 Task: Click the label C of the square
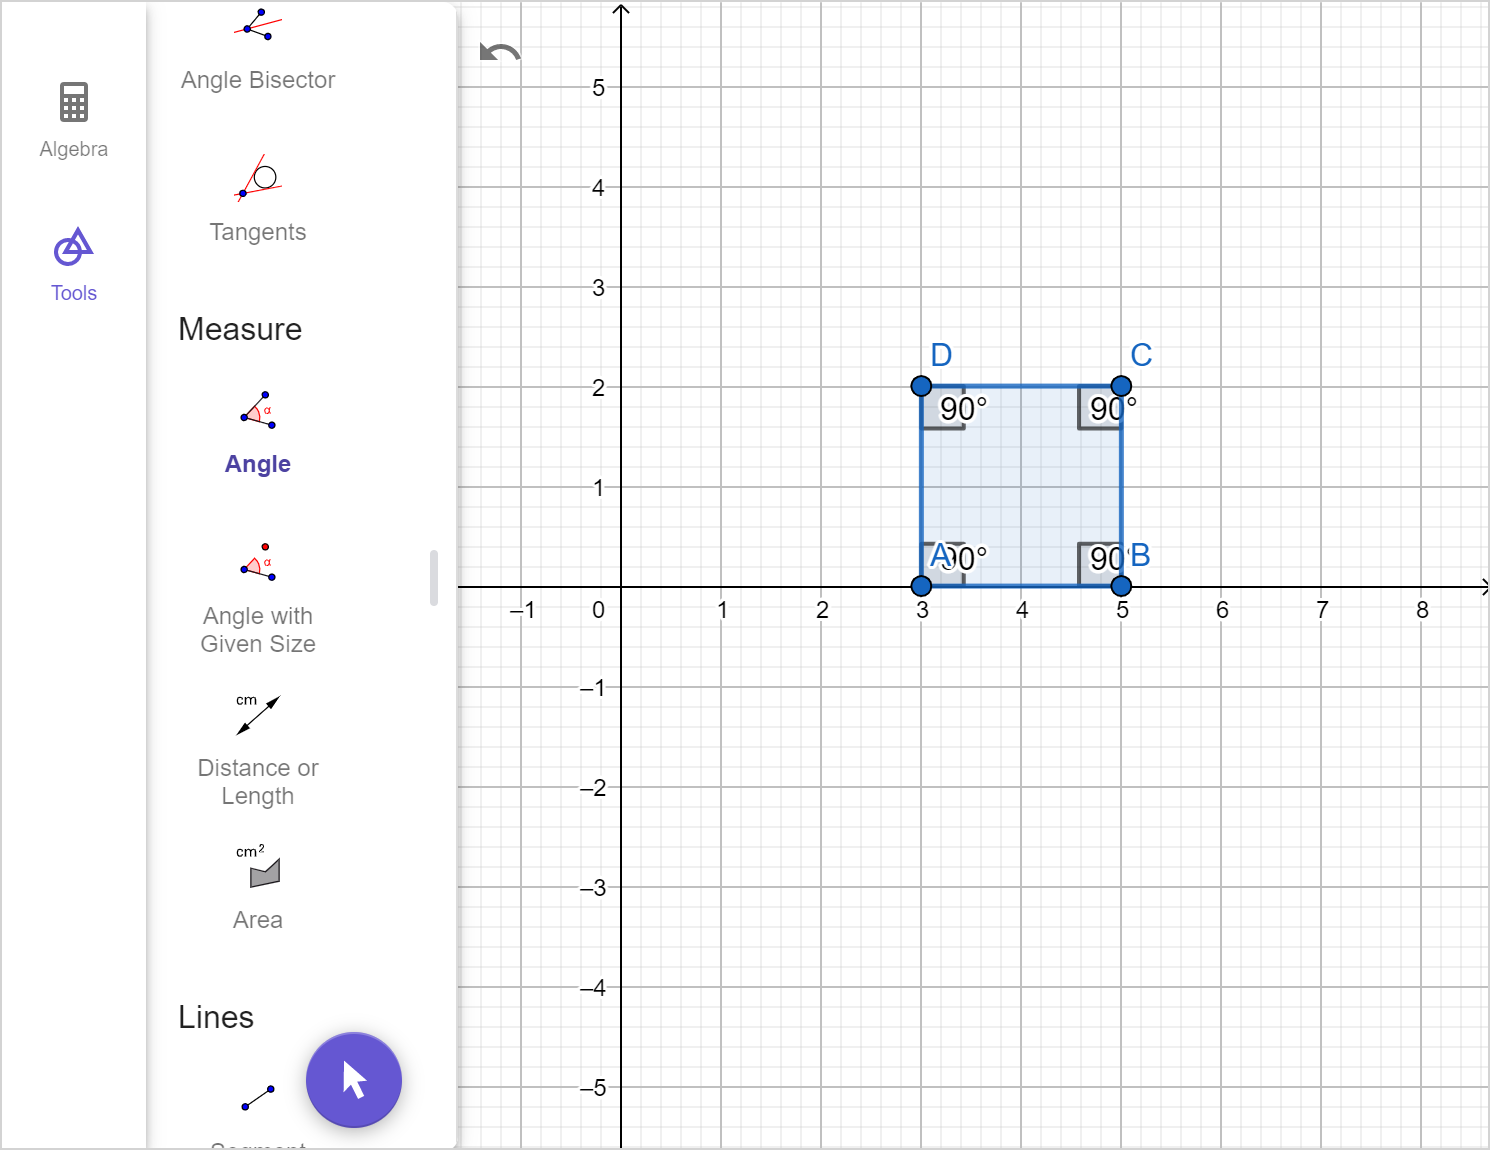pos(1141,355)
